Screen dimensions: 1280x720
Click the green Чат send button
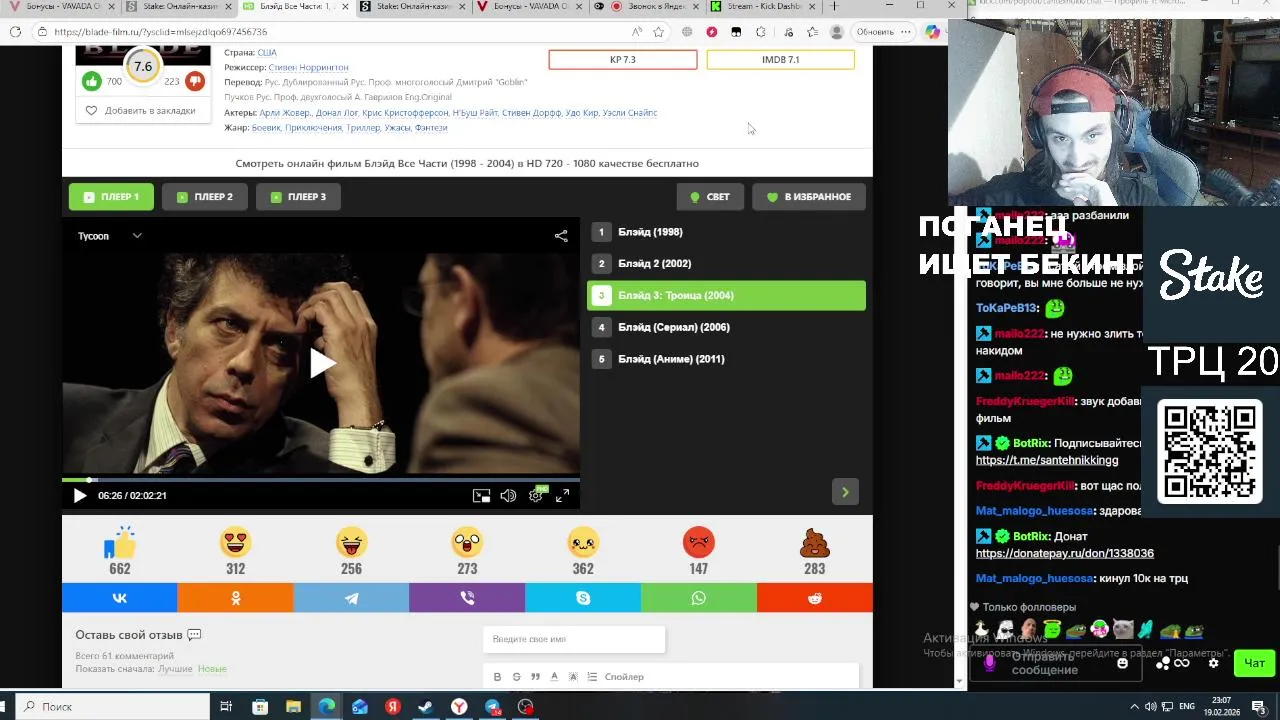coord(1254,663)
